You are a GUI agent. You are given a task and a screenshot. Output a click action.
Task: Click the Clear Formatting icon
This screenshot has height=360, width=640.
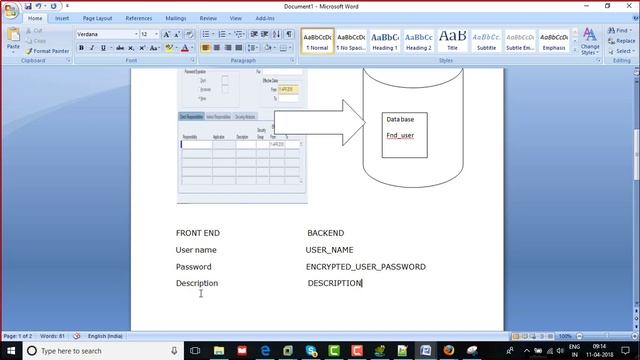click(x=189, y=34)
